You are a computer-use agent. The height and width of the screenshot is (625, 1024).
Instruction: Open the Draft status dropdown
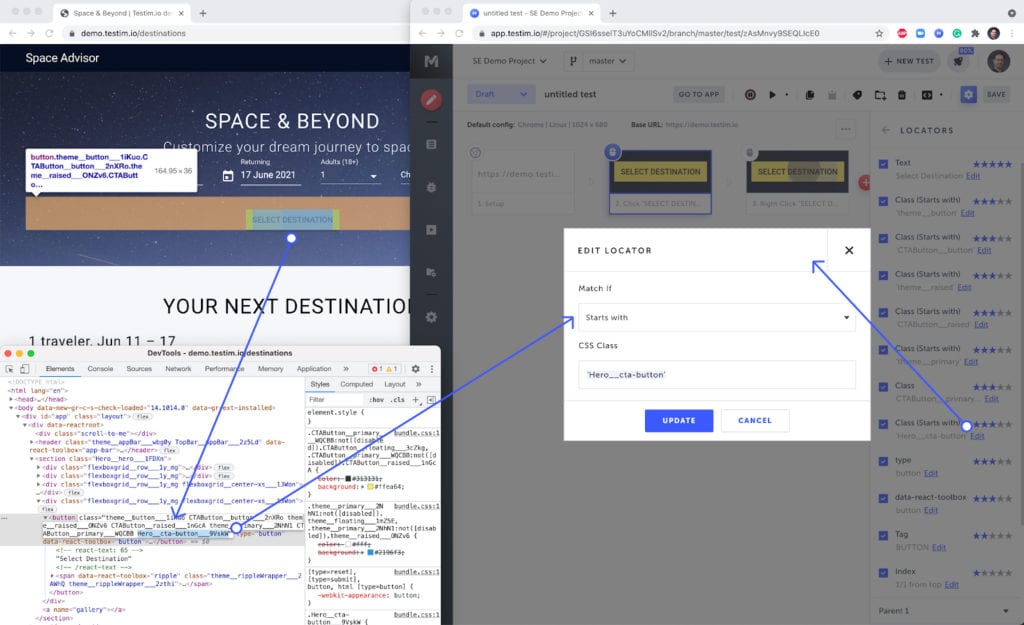point(501,94)
